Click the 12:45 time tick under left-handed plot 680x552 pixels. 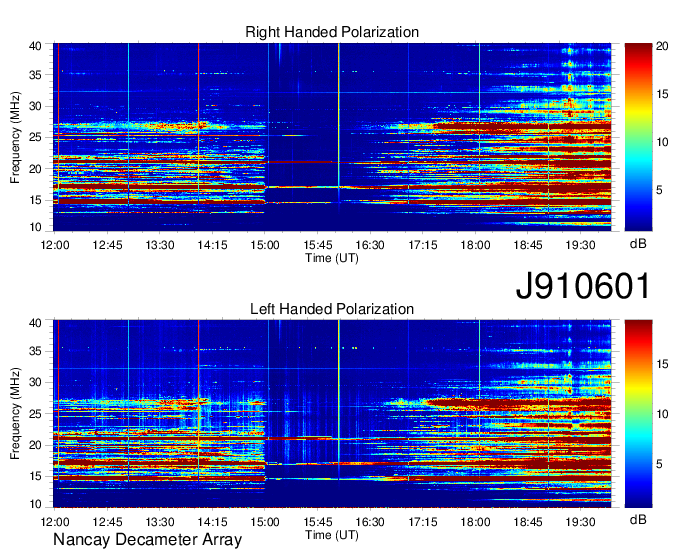click(107, 522)
